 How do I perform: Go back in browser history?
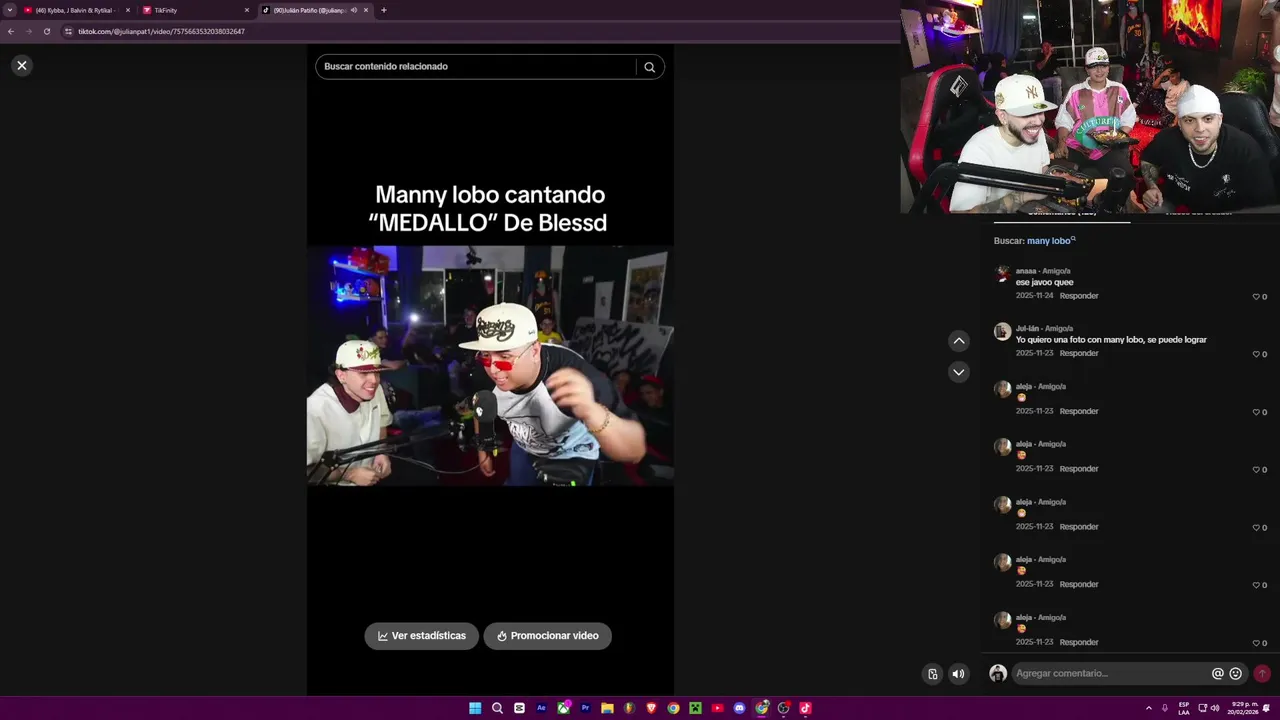pos(11,31)
